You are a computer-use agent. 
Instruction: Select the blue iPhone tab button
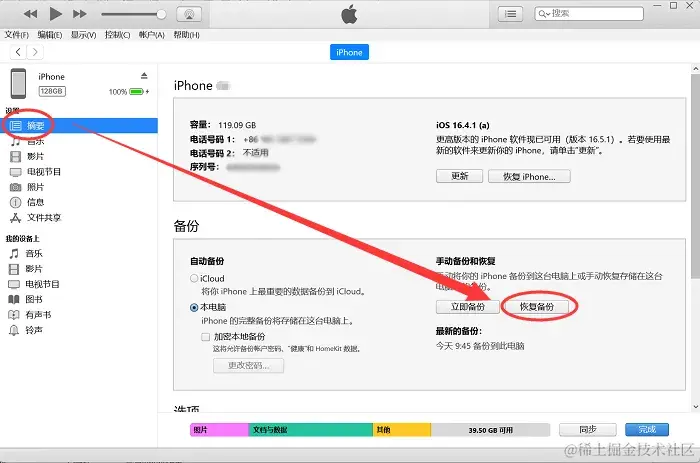[349, 52]
